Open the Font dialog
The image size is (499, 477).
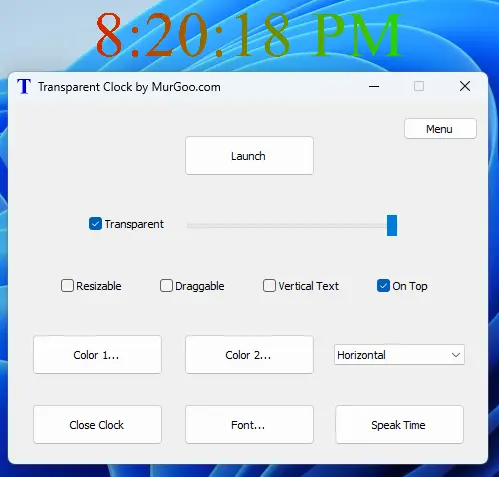(249, 425)
